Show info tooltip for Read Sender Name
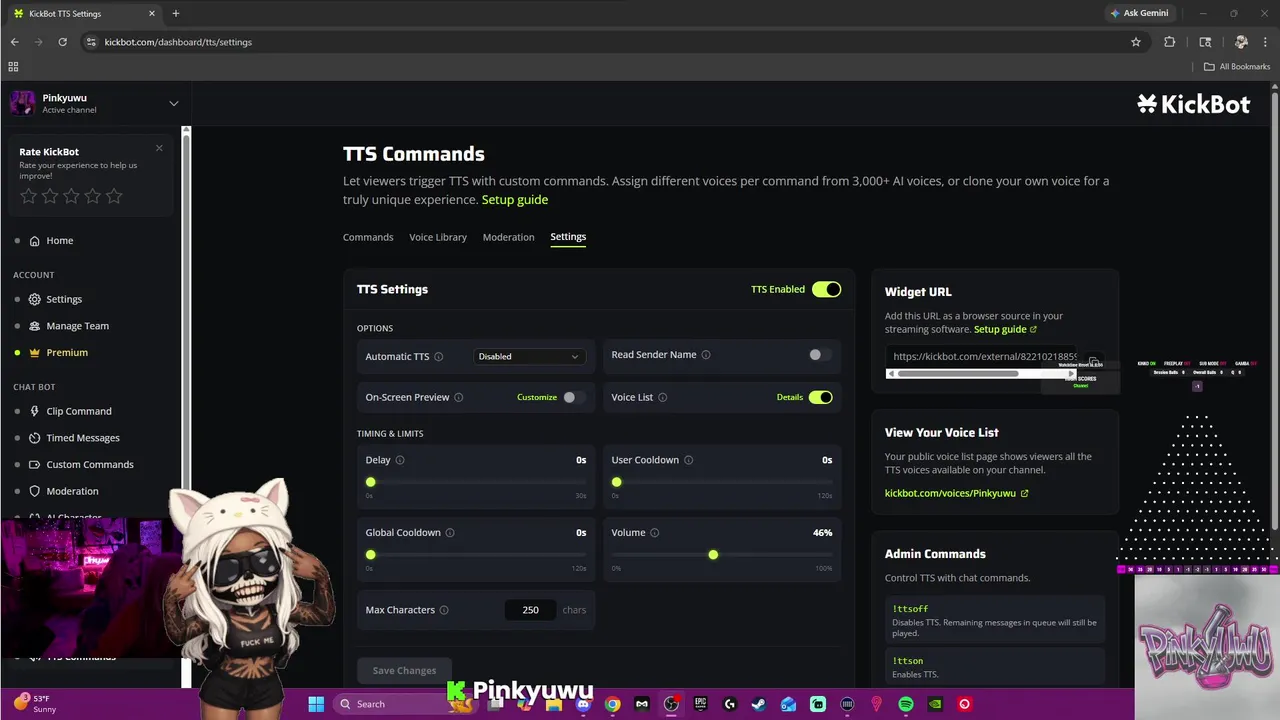The width and height of the screenshot is (1280, 720). (x=706, y=355)
